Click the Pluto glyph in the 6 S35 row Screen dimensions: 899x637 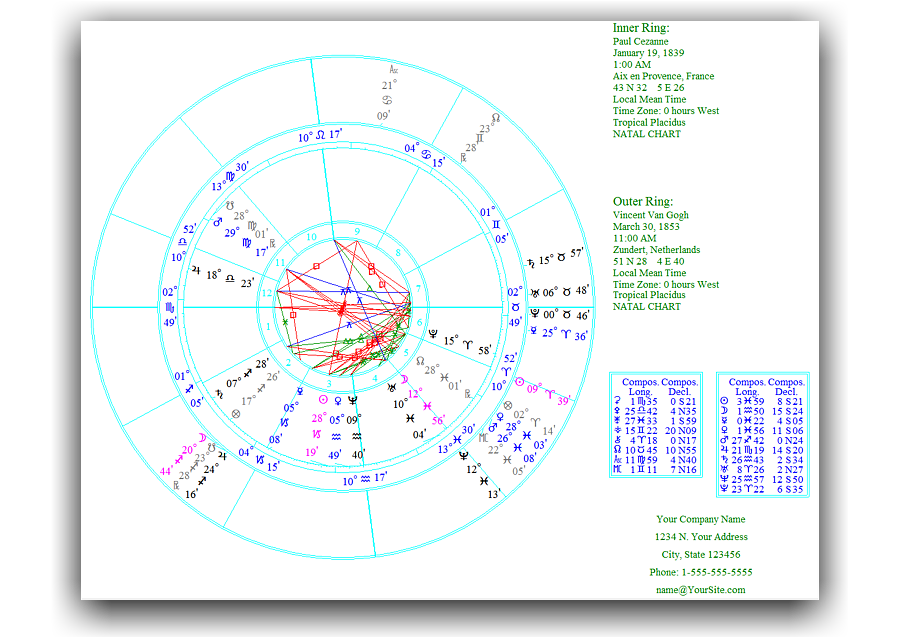coord(724,489)
